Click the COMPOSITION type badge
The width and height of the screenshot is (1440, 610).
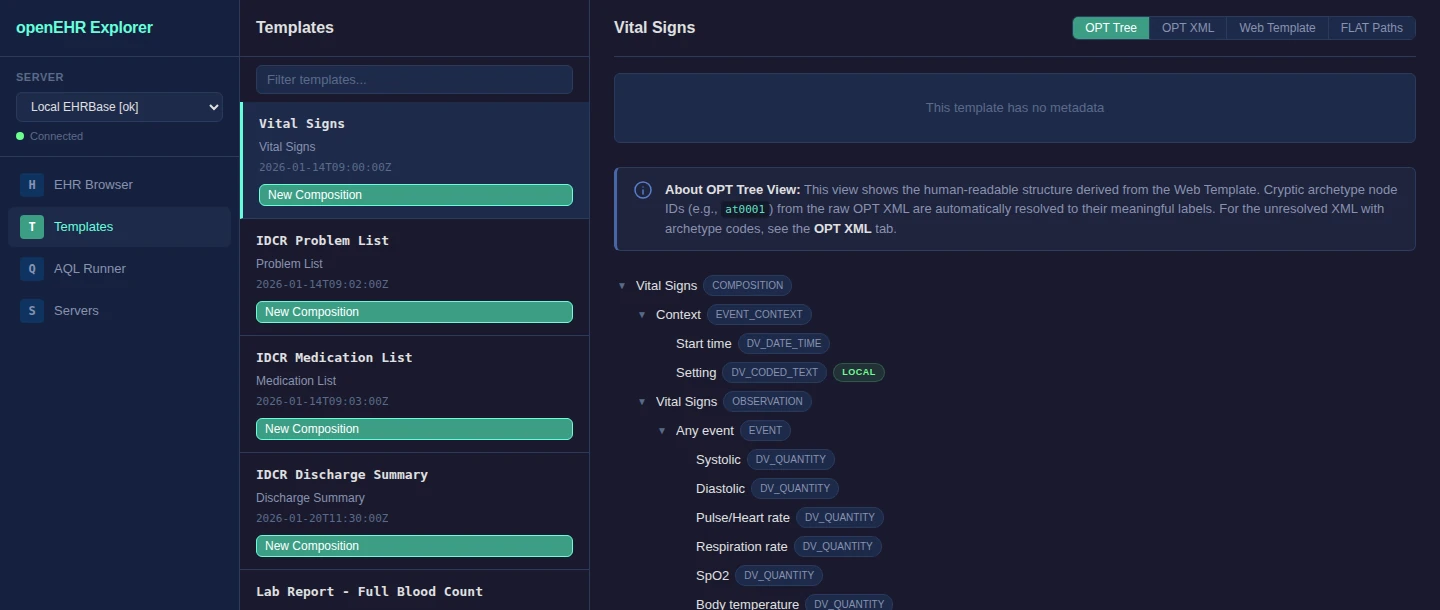pos(747,286)
